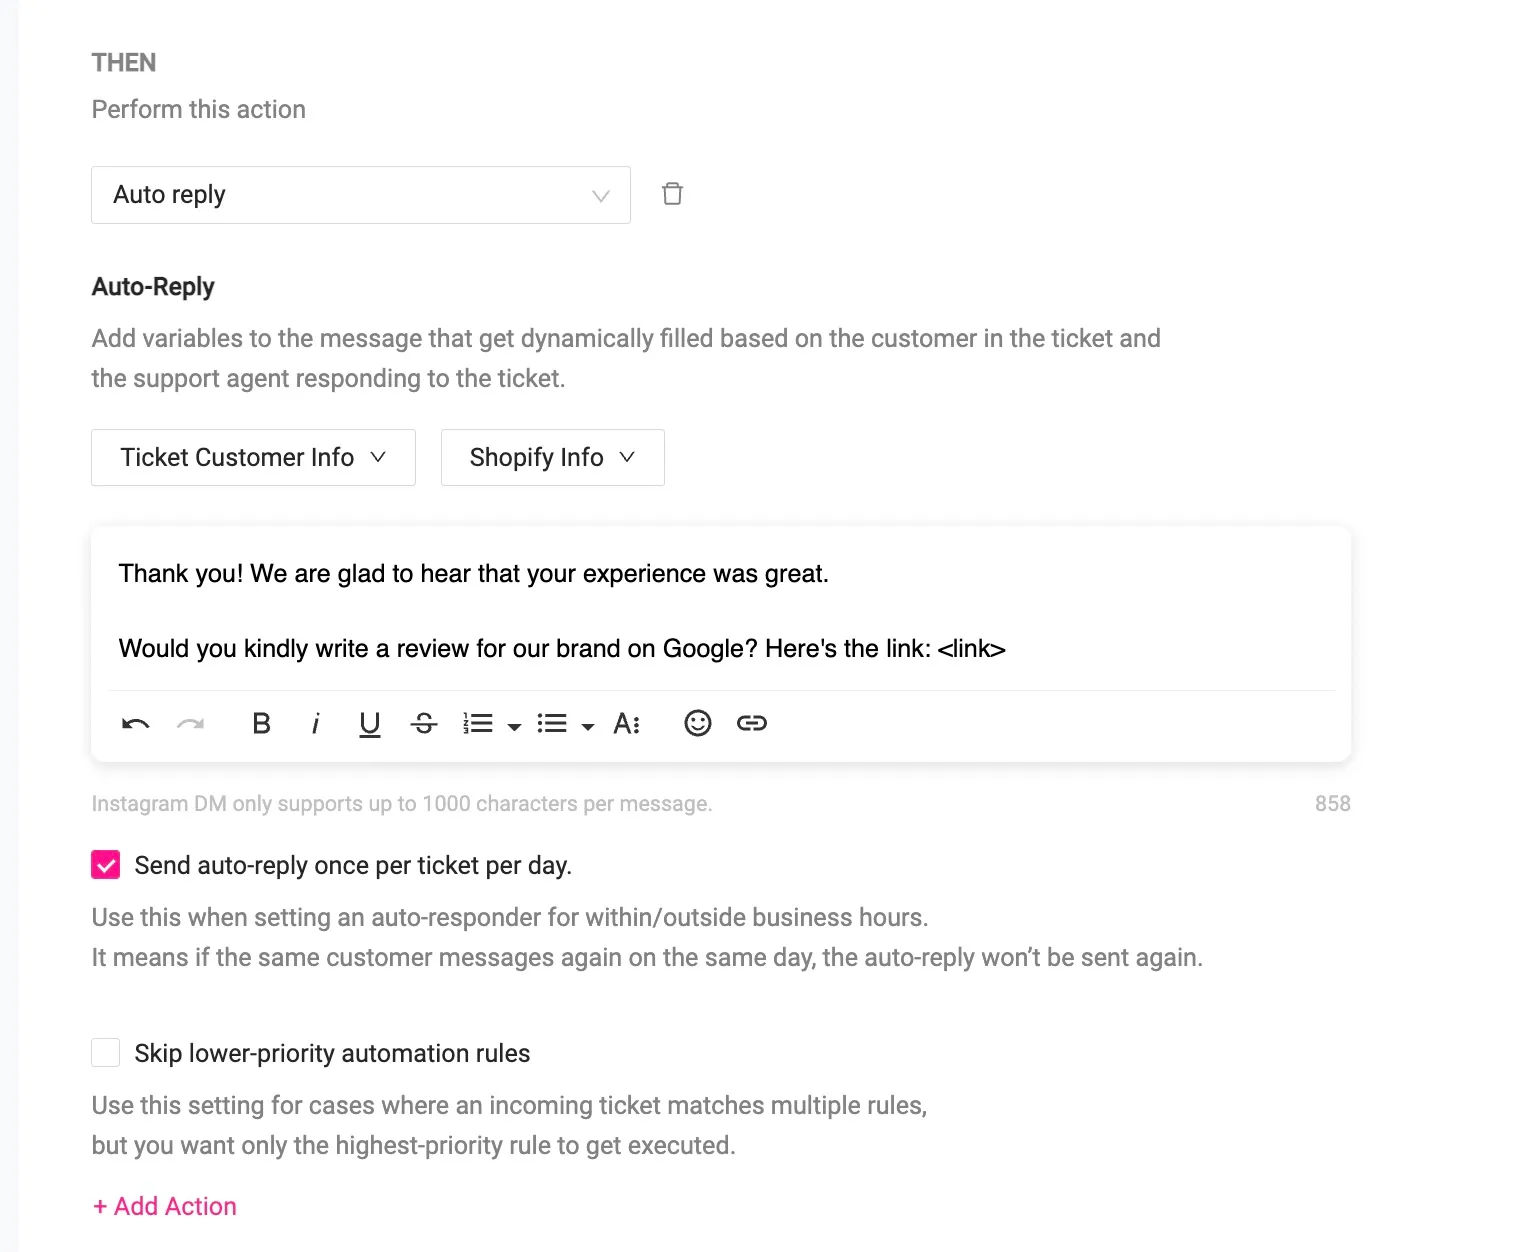This screenshot has height=1252, width=1514.
Task: Apply a numbered list to the message
Action: point(478,723)
